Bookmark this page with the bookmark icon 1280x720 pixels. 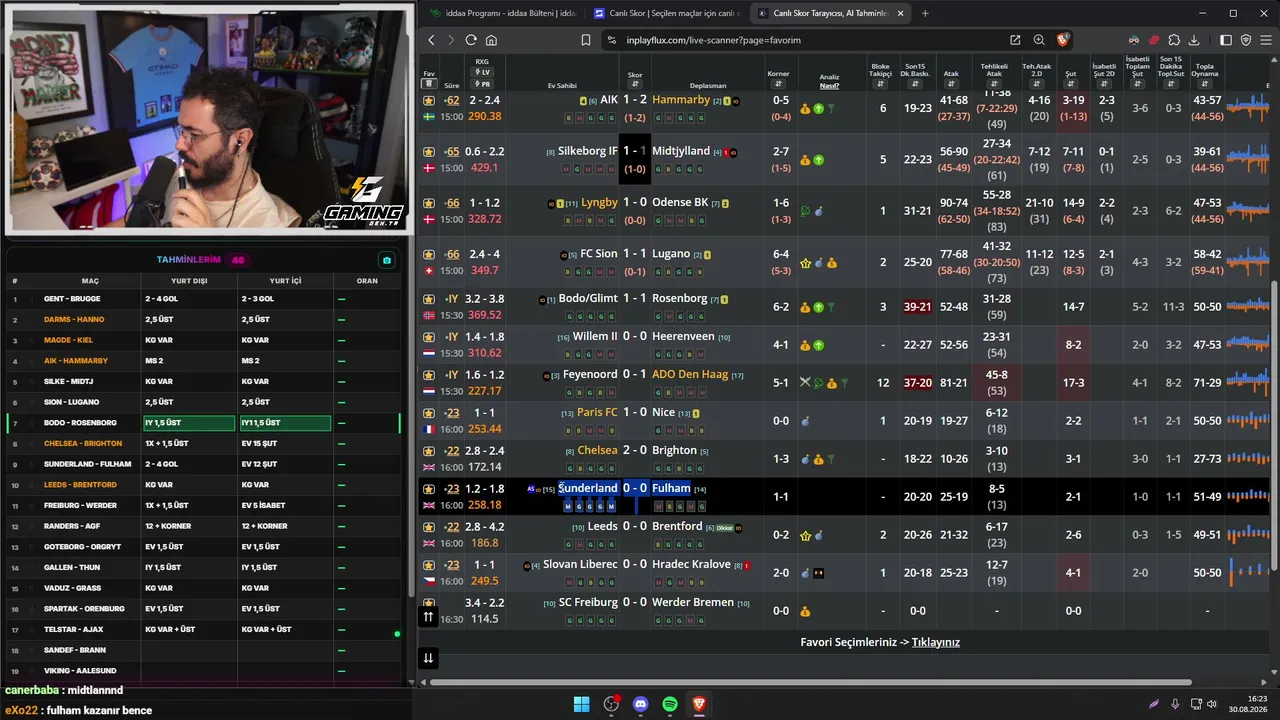[x=586, y=40]
